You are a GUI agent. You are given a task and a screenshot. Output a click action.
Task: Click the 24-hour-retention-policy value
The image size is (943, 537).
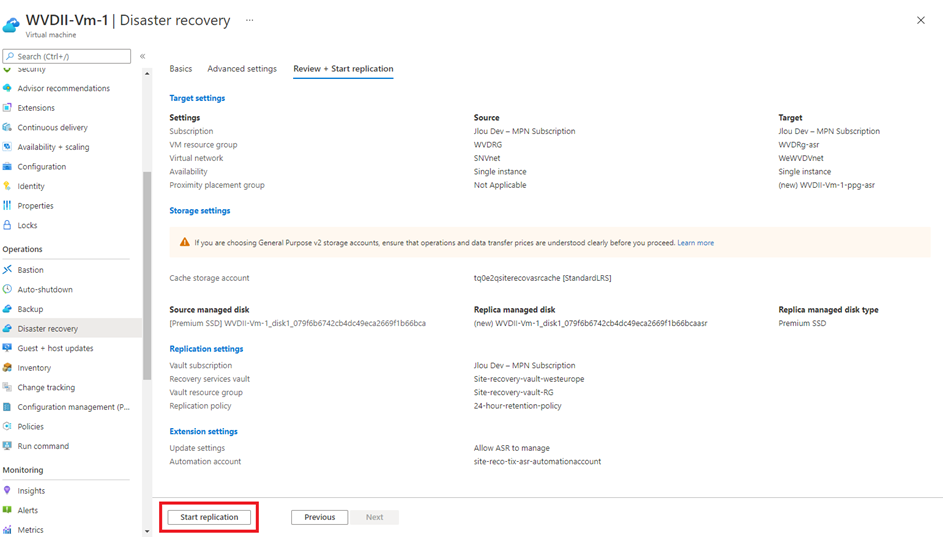coord(518,406)
